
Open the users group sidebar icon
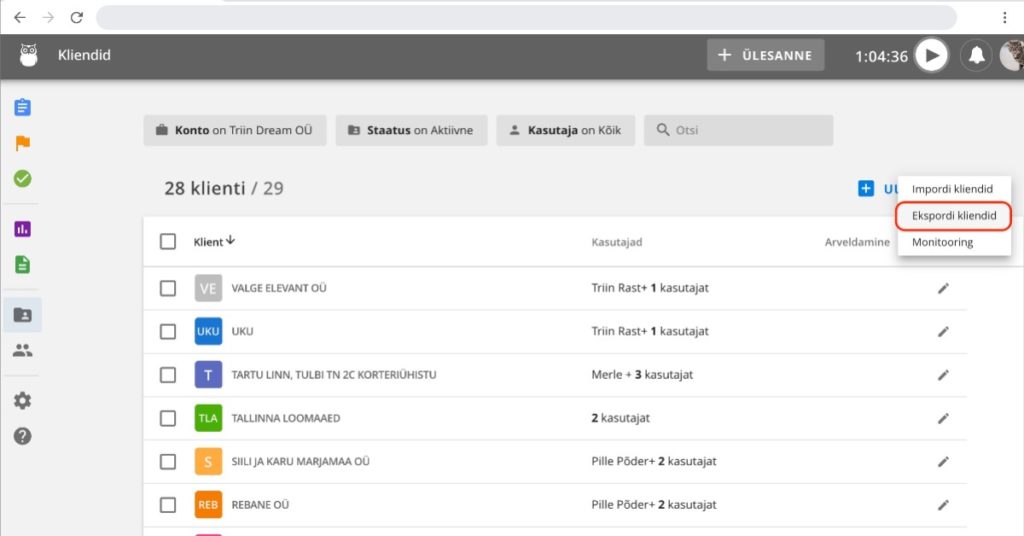(x=22, y=351)
